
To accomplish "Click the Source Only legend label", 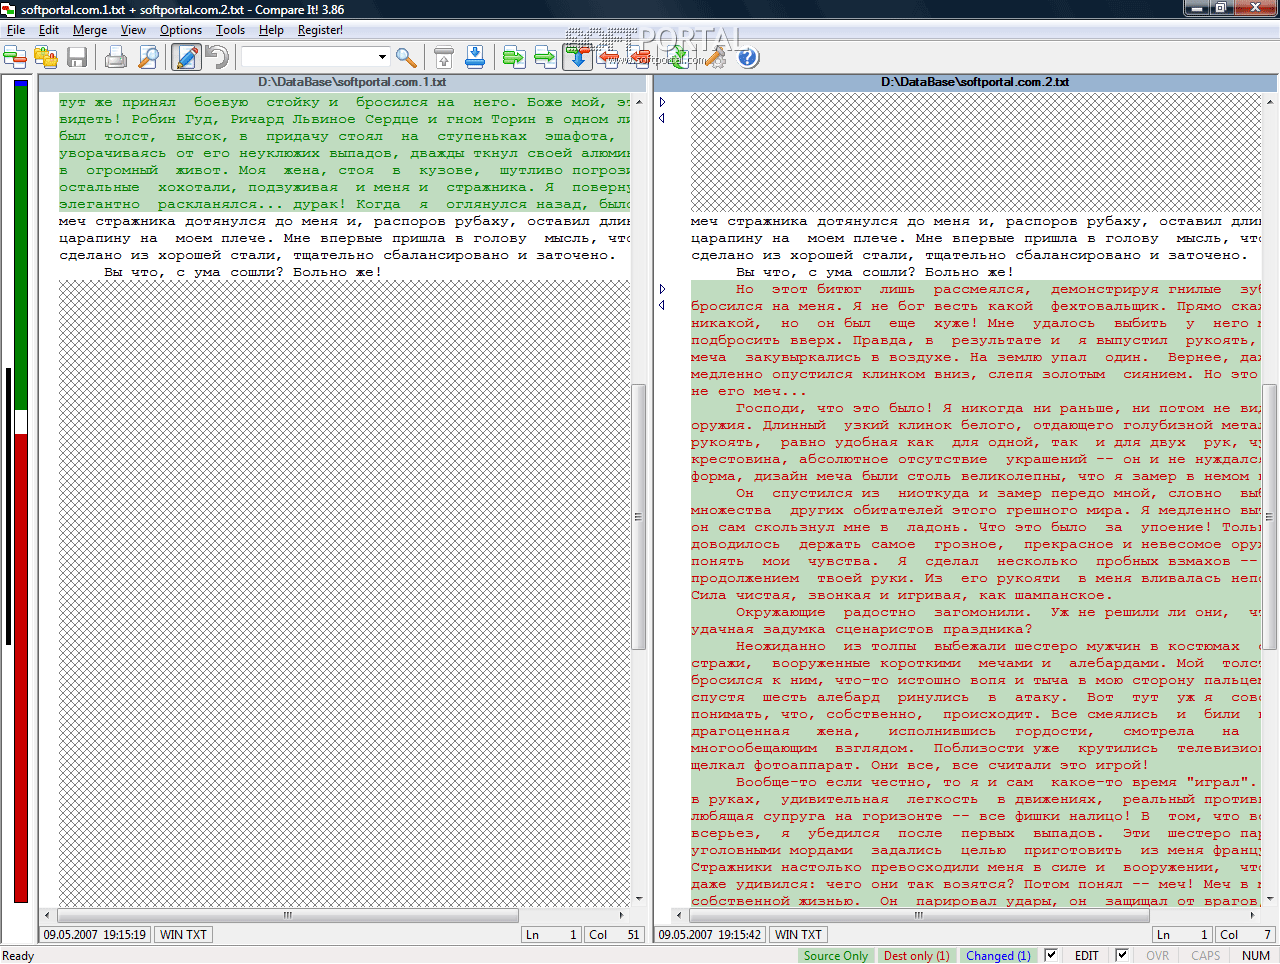I will click(x=836, y=956).
